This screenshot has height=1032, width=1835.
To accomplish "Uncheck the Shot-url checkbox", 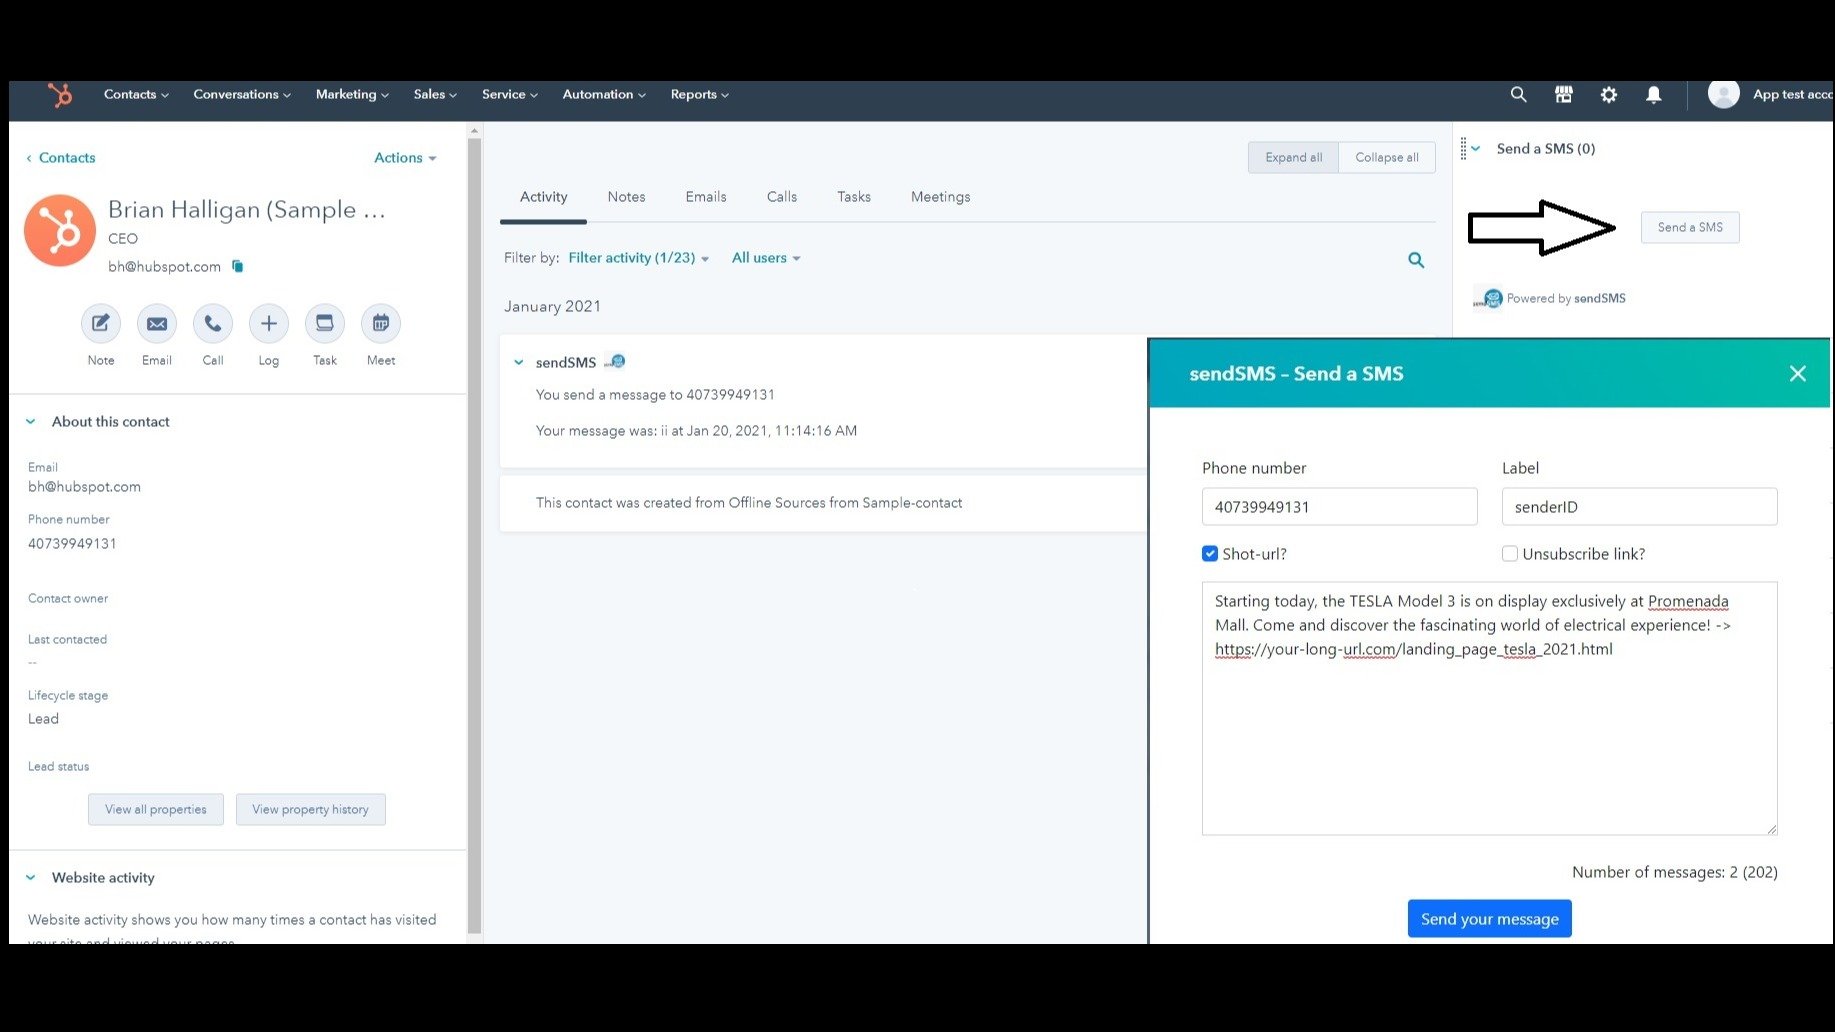I will tap(1210, 554).
